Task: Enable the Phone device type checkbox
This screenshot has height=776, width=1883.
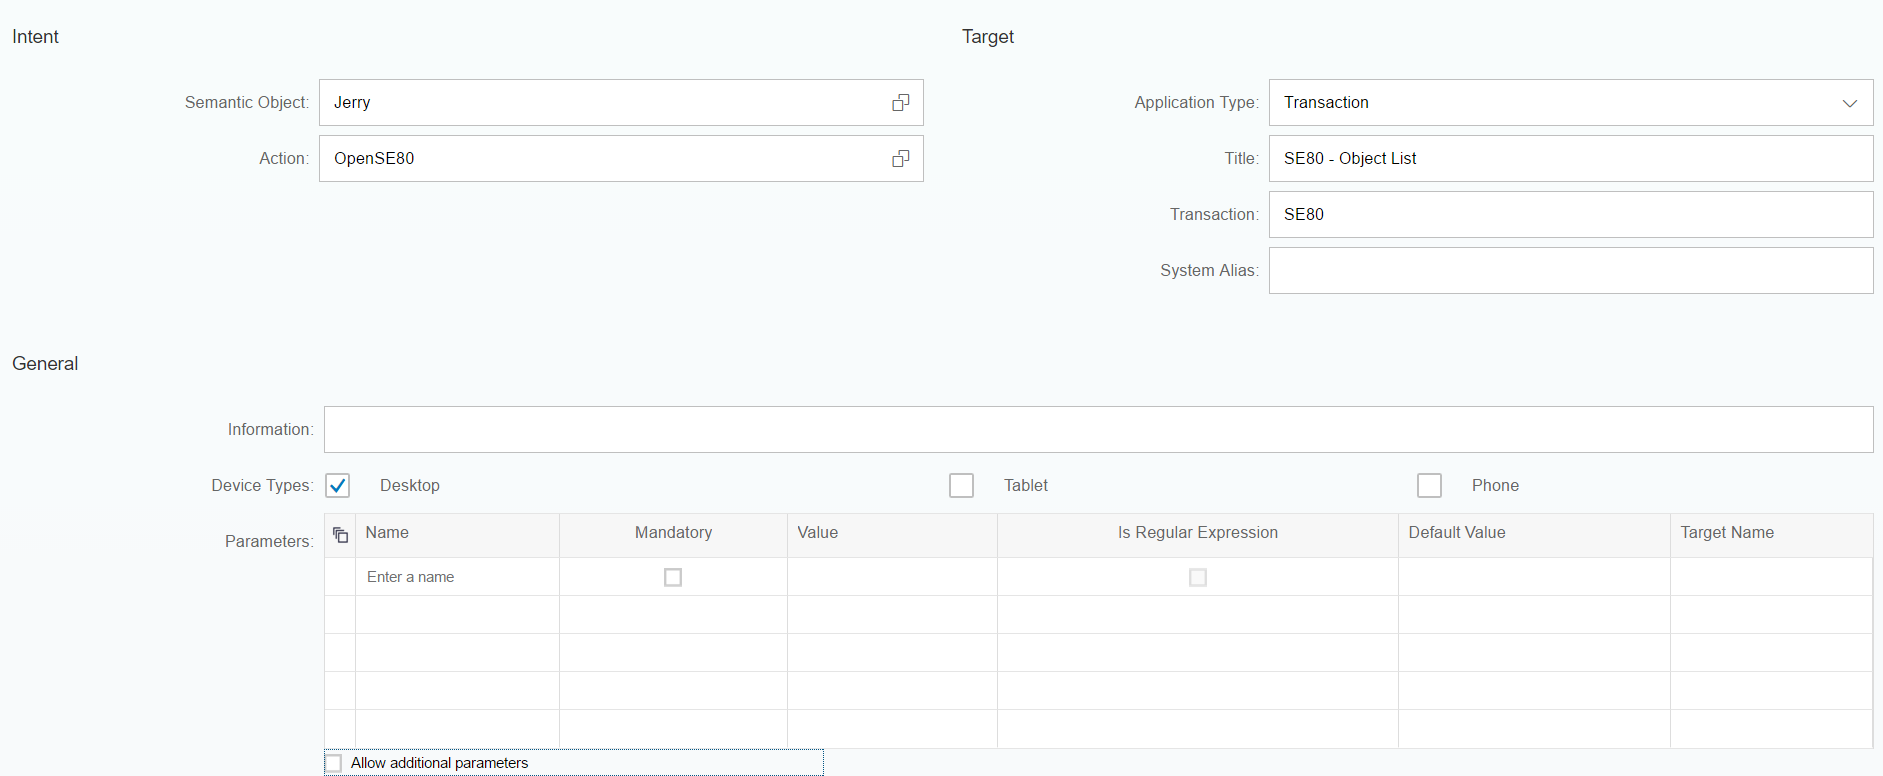Action: click(1429, 486)
